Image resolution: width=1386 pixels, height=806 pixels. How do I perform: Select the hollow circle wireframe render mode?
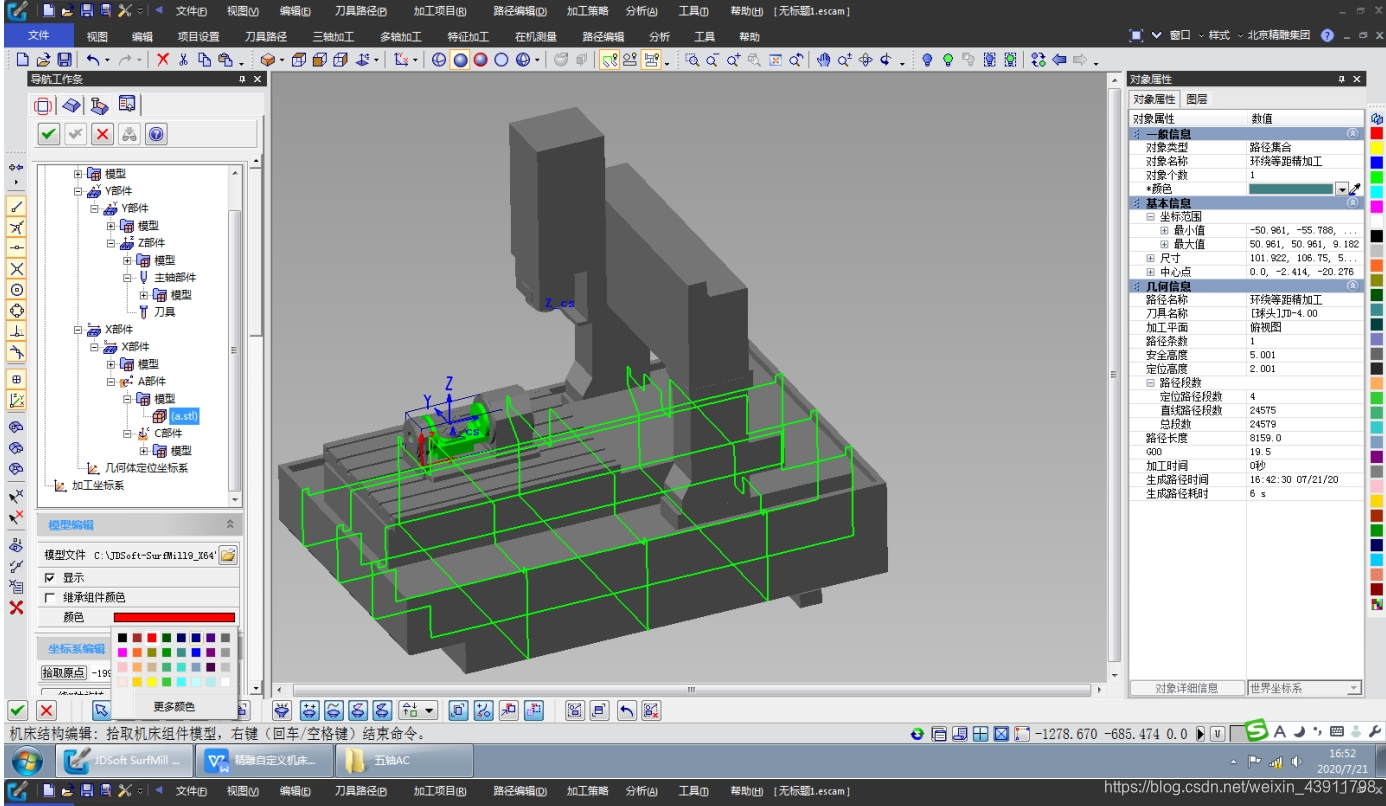tap(502, 60)
